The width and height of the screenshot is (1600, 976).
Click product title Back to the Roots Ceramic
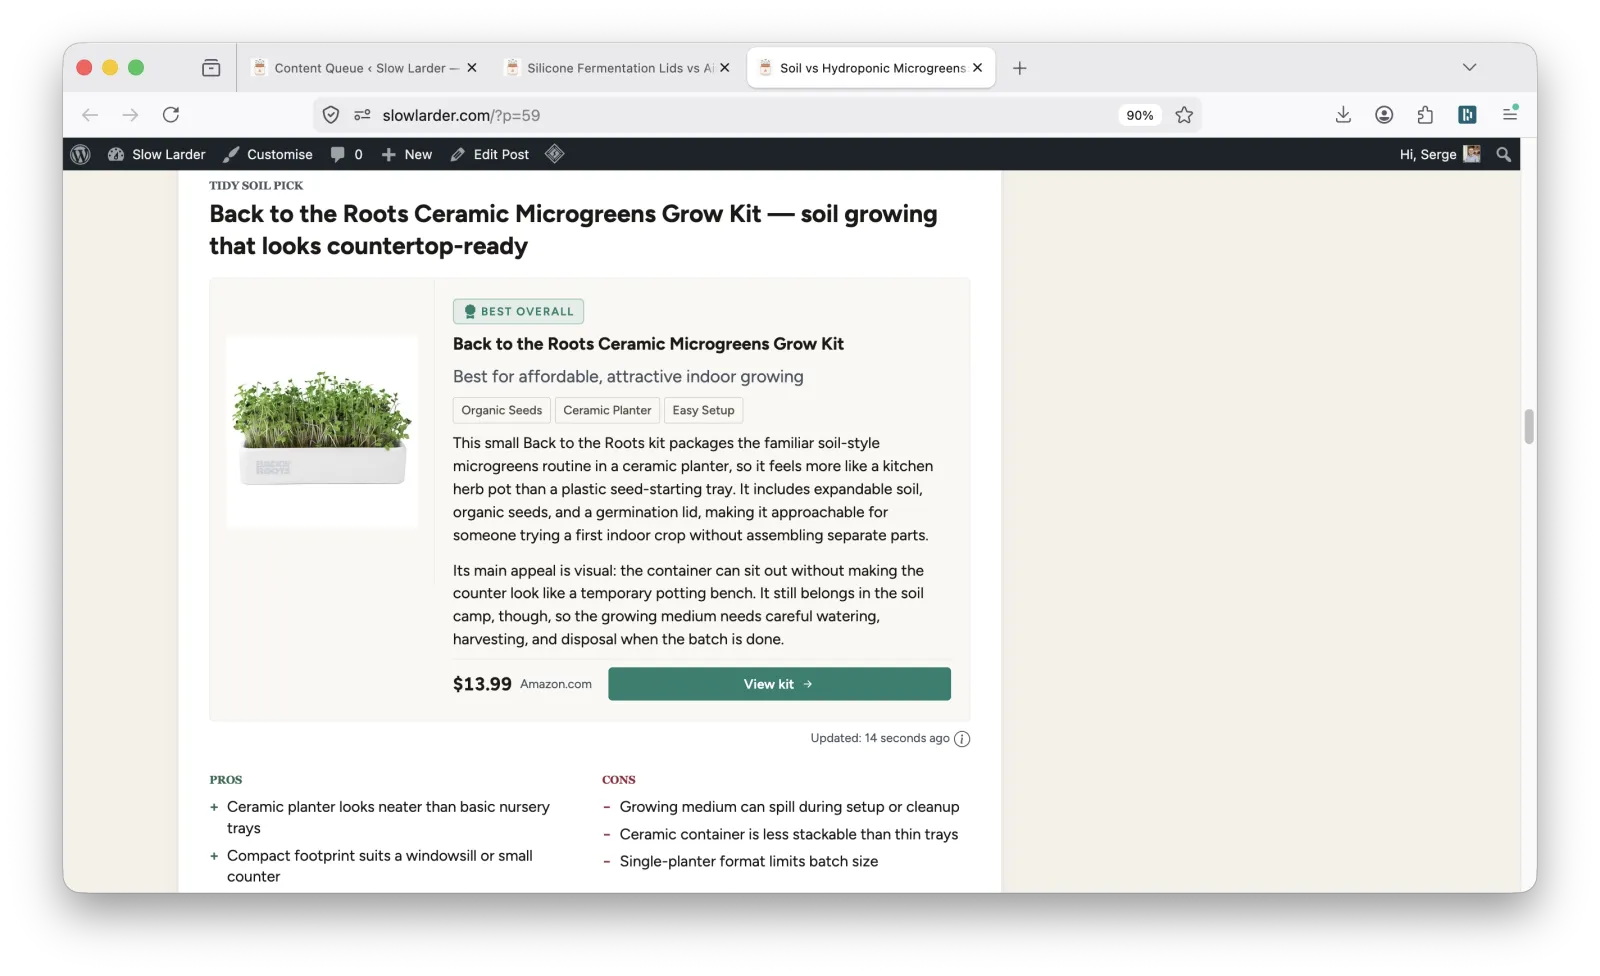pyautogui.click(x=648, y=344)
